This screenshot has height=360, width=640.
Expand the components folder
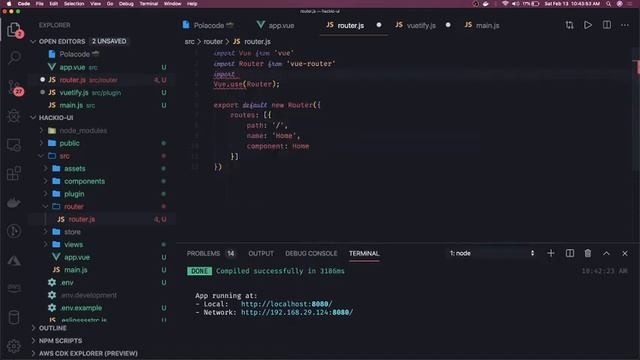46,181
